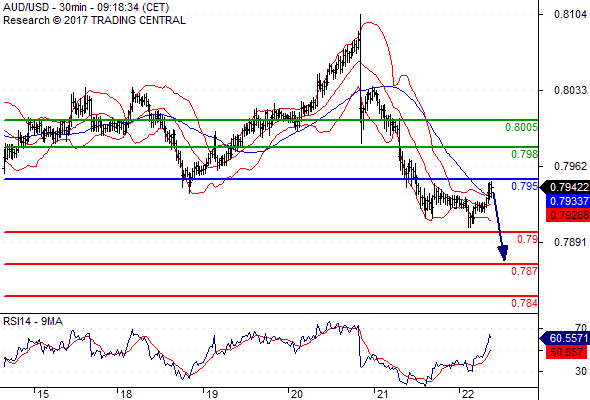Click the AUD/USD 30min chart title
Screen dimensions: 590x400
pyautogui.click(x=86, y=7)
